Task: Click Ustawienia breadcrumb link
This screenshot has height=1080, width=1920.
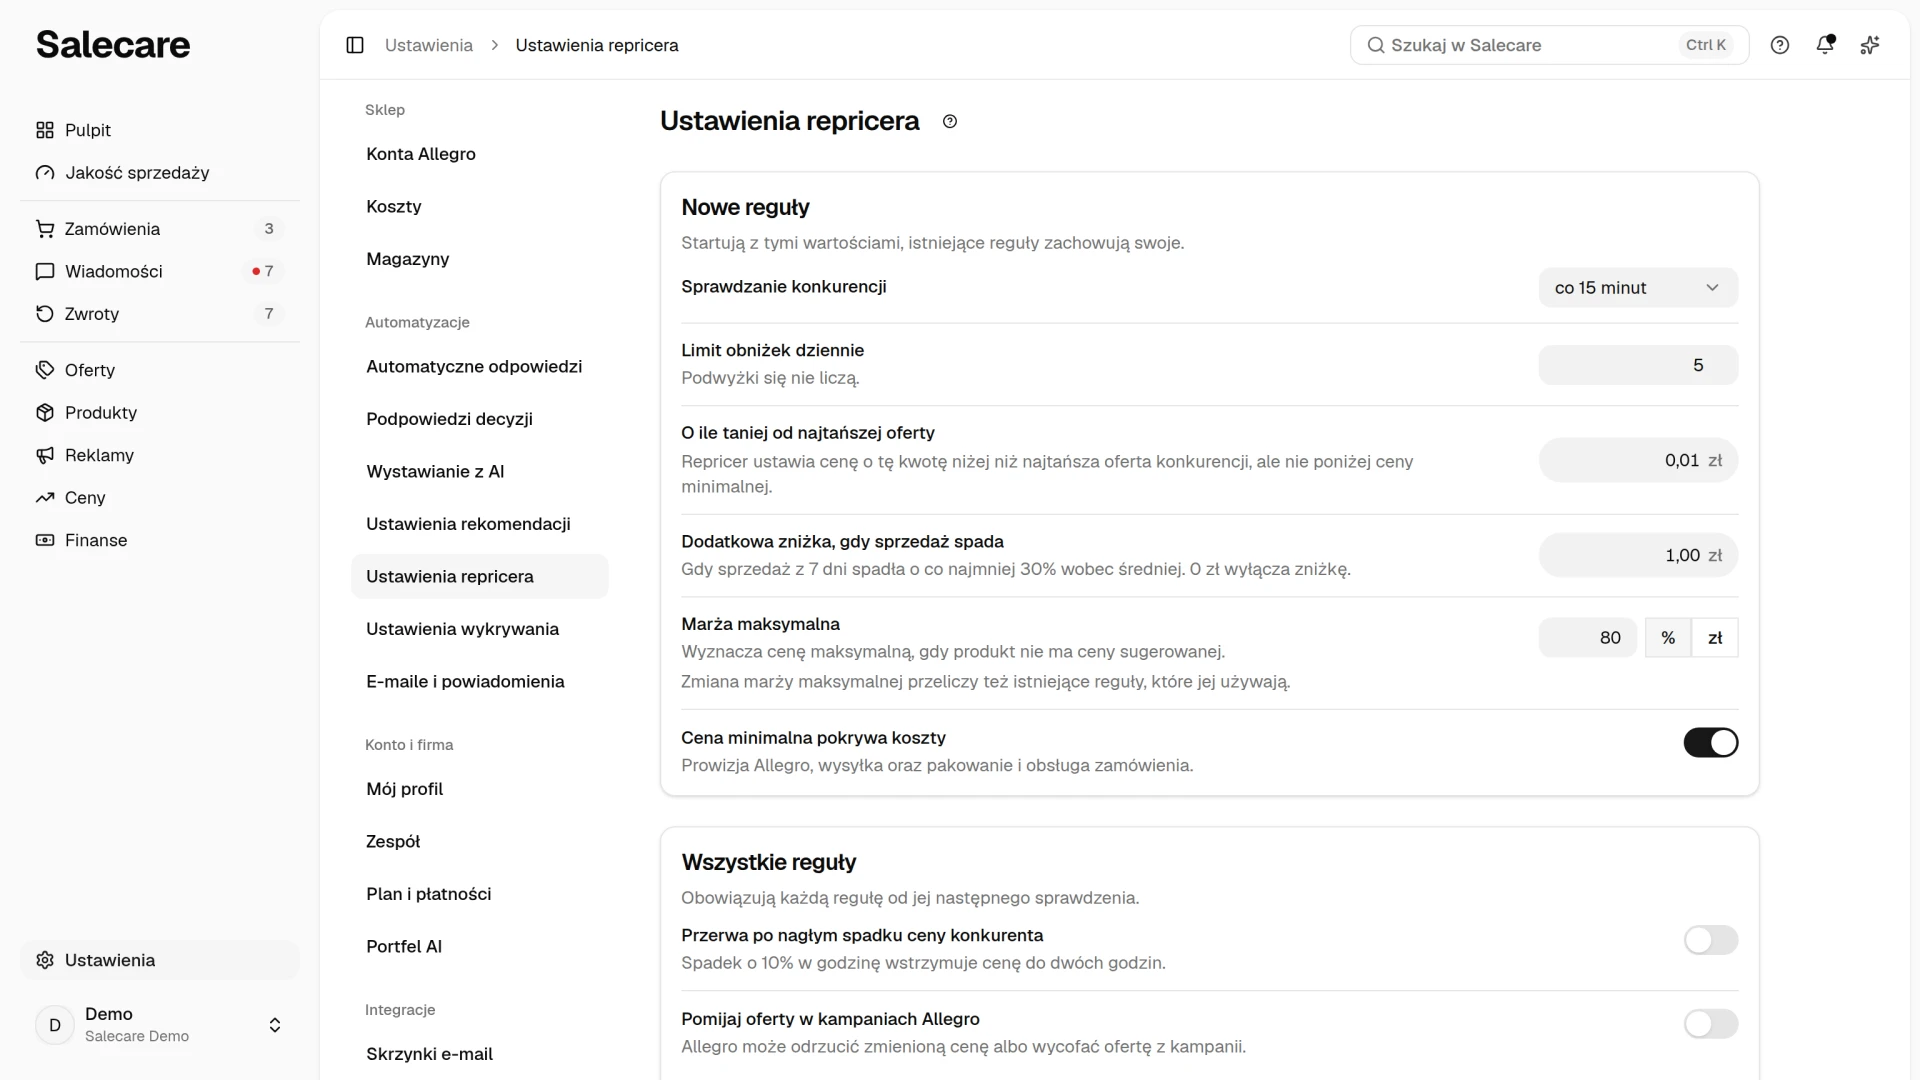Action: [x=429, y=45]
